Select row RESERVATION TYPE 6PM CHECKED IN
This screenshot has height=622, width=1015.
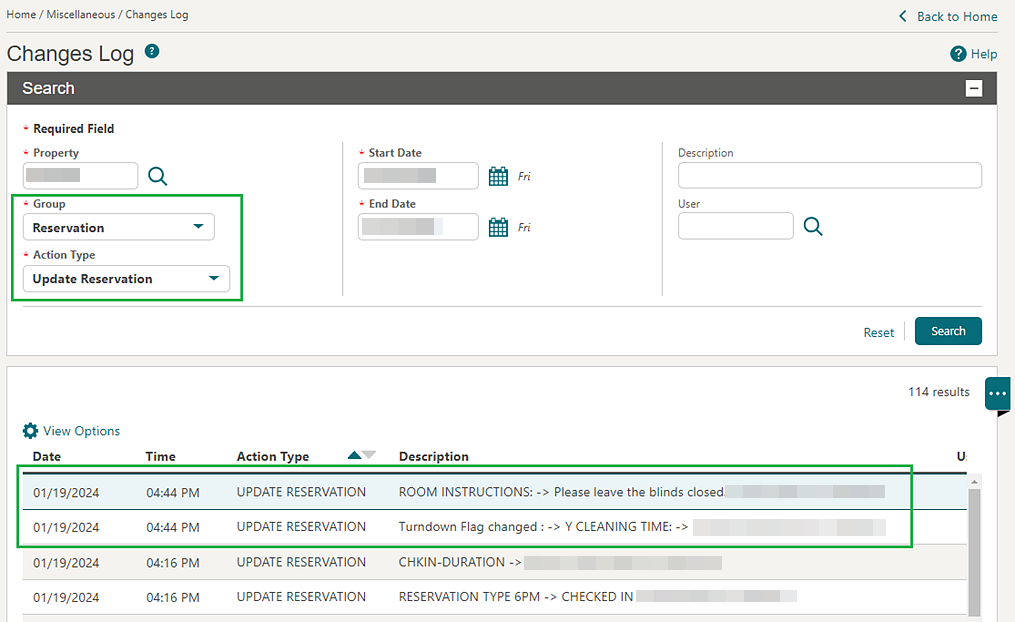click(495, 597)
